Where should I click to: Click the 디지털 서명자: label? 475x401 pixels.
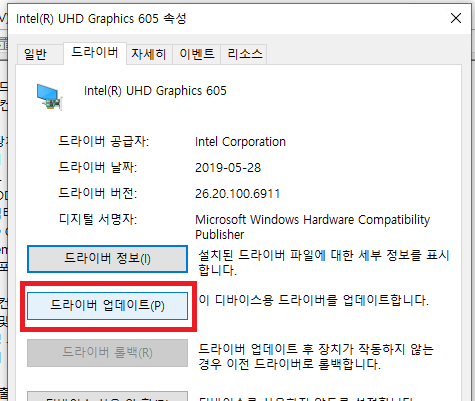pos(98,219)
